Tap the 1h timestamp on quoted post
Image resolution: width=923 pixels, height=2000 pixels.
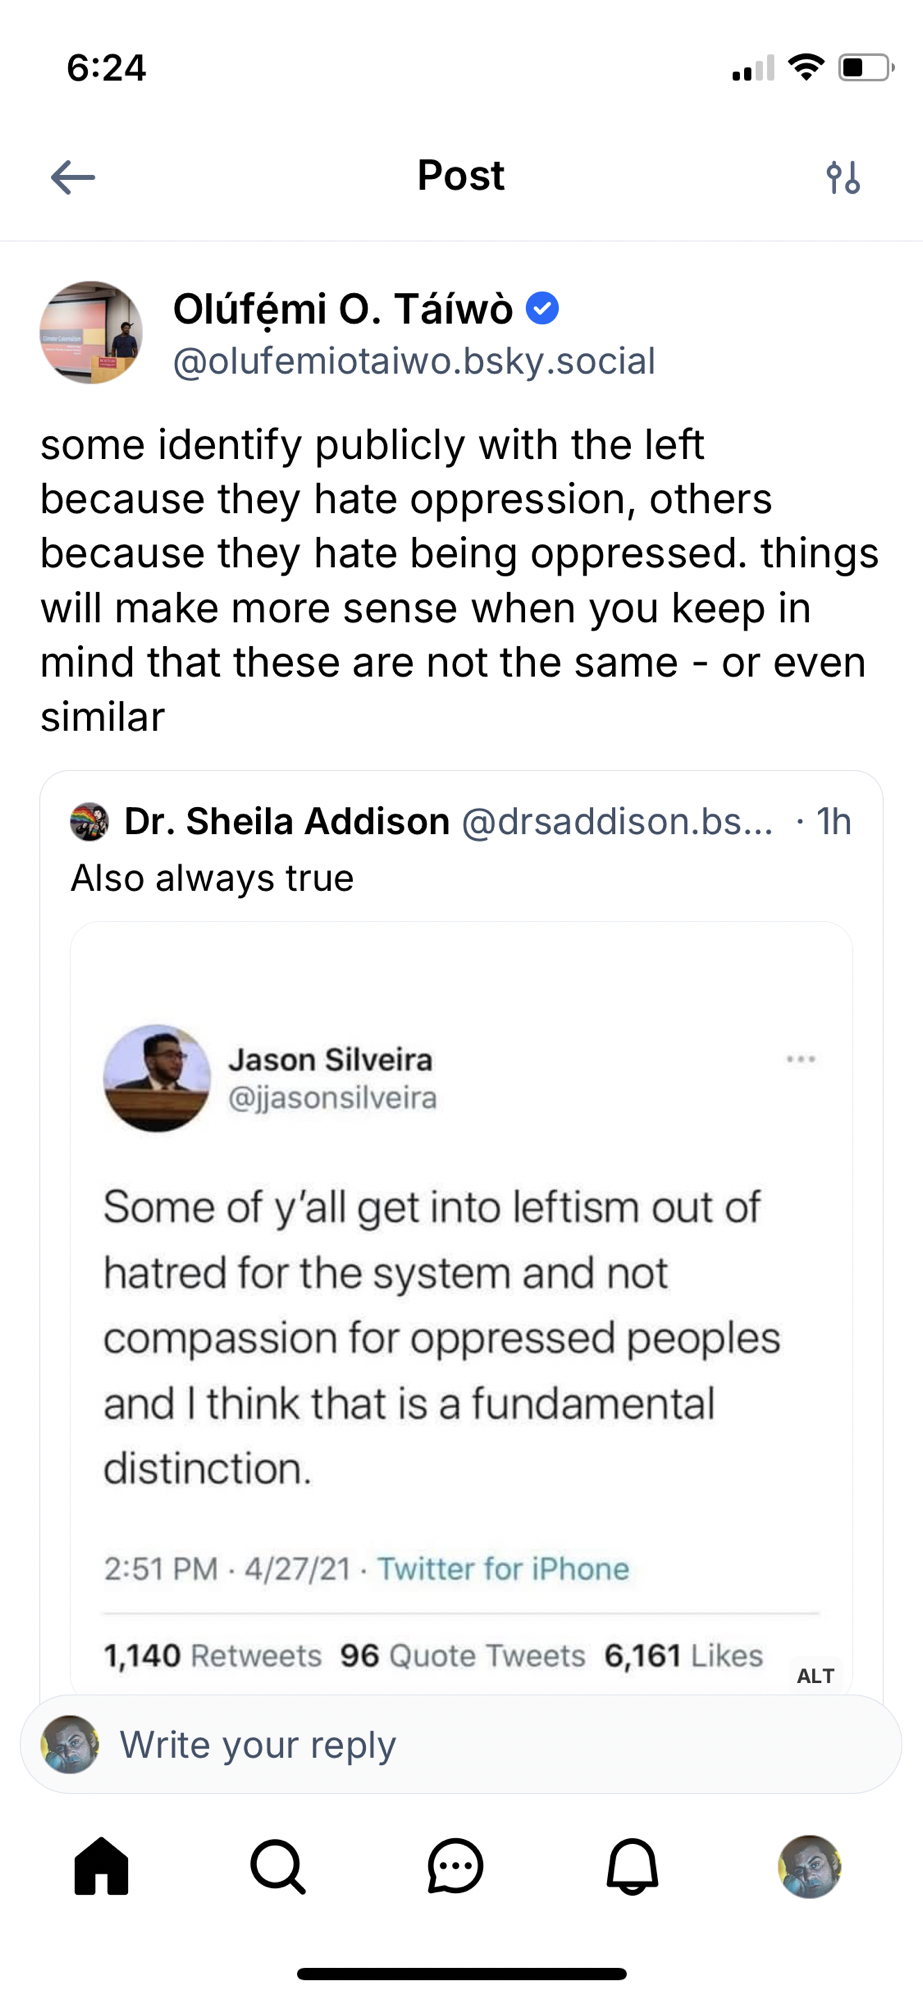[833, 822]
